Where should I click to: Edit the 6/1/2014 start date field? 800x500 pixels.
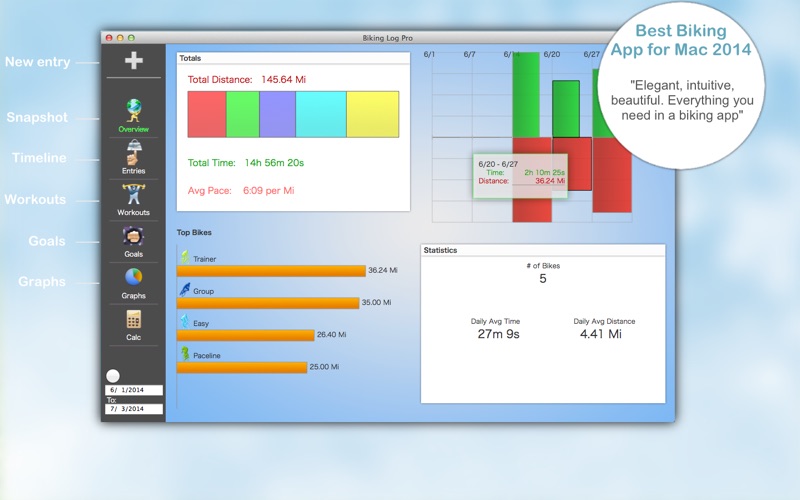(134, 390)
